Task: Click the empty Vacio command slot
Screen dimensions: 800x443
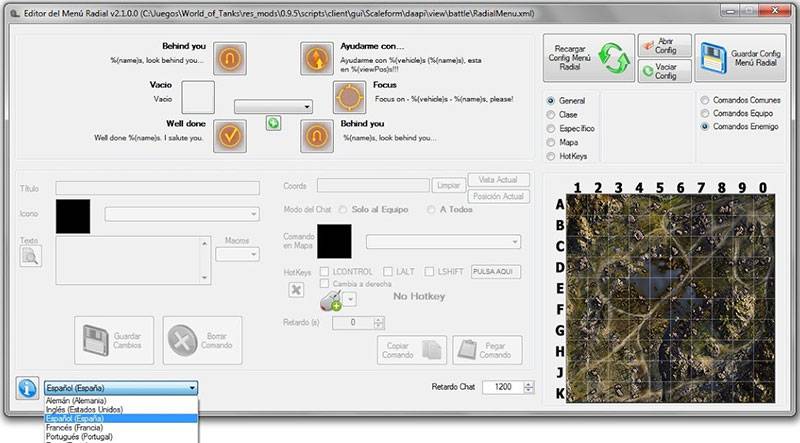Action: 198,97
